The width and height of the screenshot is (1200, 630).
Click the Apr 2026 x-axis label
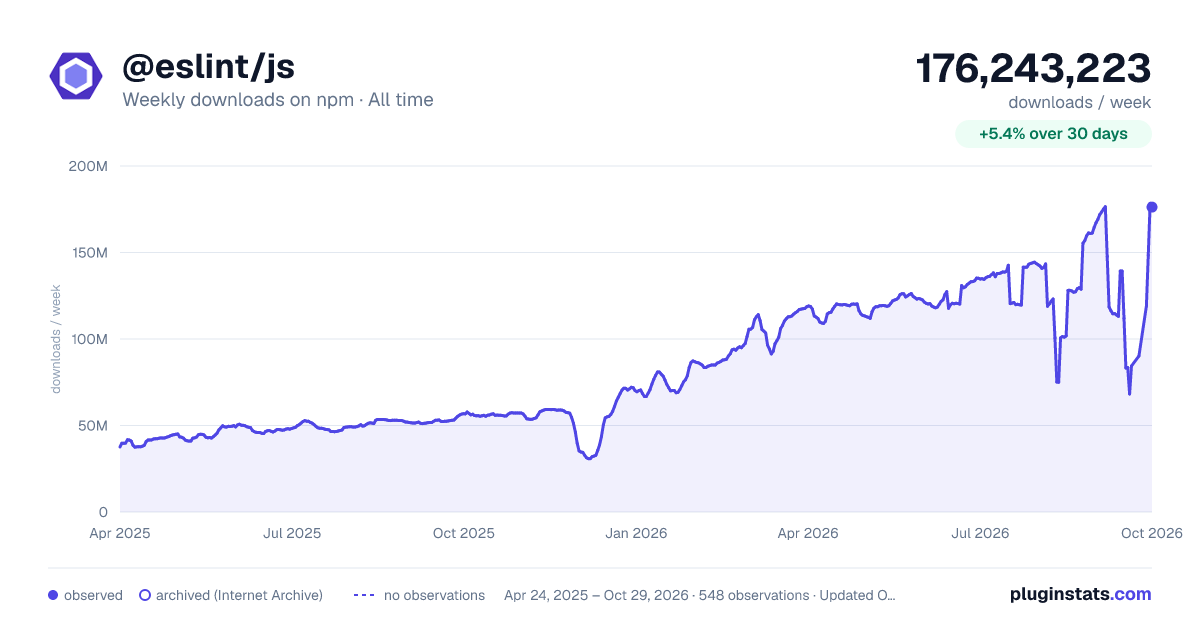pyautogui.click(x=808, y=534)
